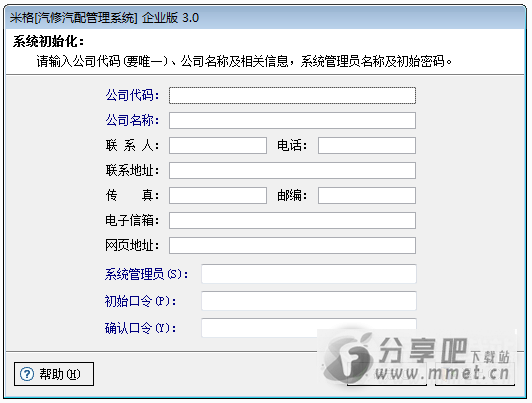
Task: Select the 初始口令(P) password box
Action: click(309, 301)
